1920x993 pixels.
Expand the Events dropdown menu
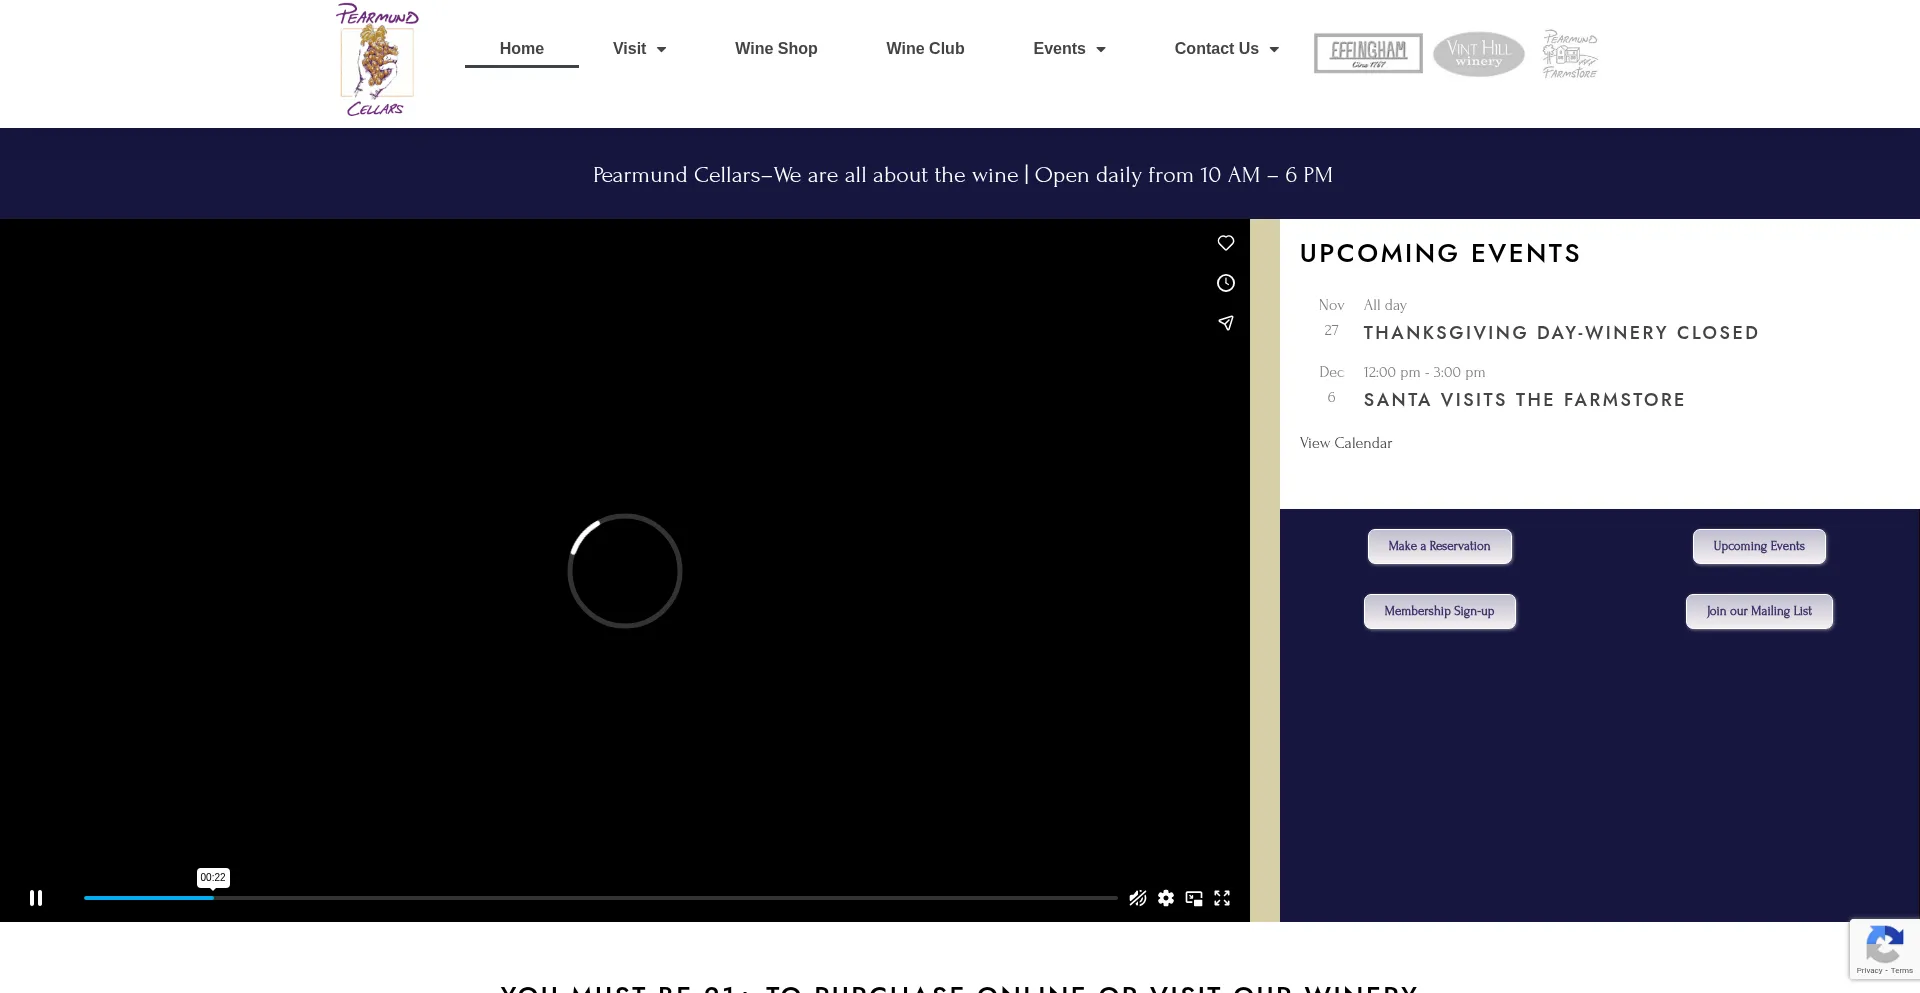pos(1069,49)
